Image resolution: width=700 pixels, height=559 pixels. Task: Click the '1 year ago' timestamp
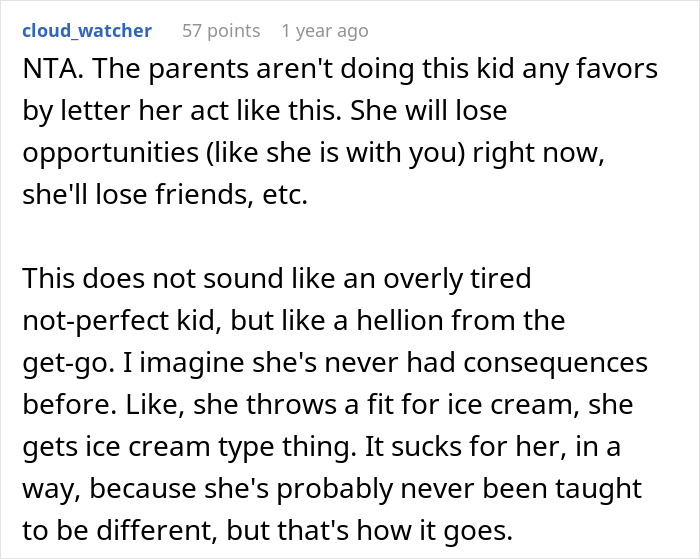(325, 31)
